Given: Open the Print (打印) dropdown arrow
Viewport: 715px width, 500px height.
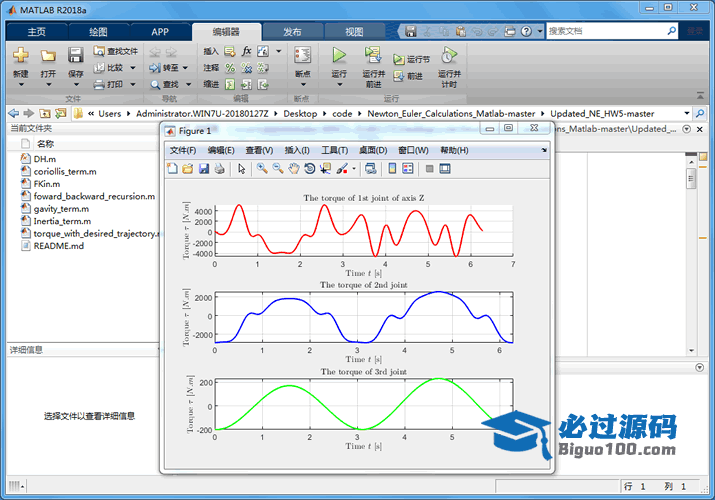Looking at the screenshot, I should pyautogui.click(x=133, y=84).
